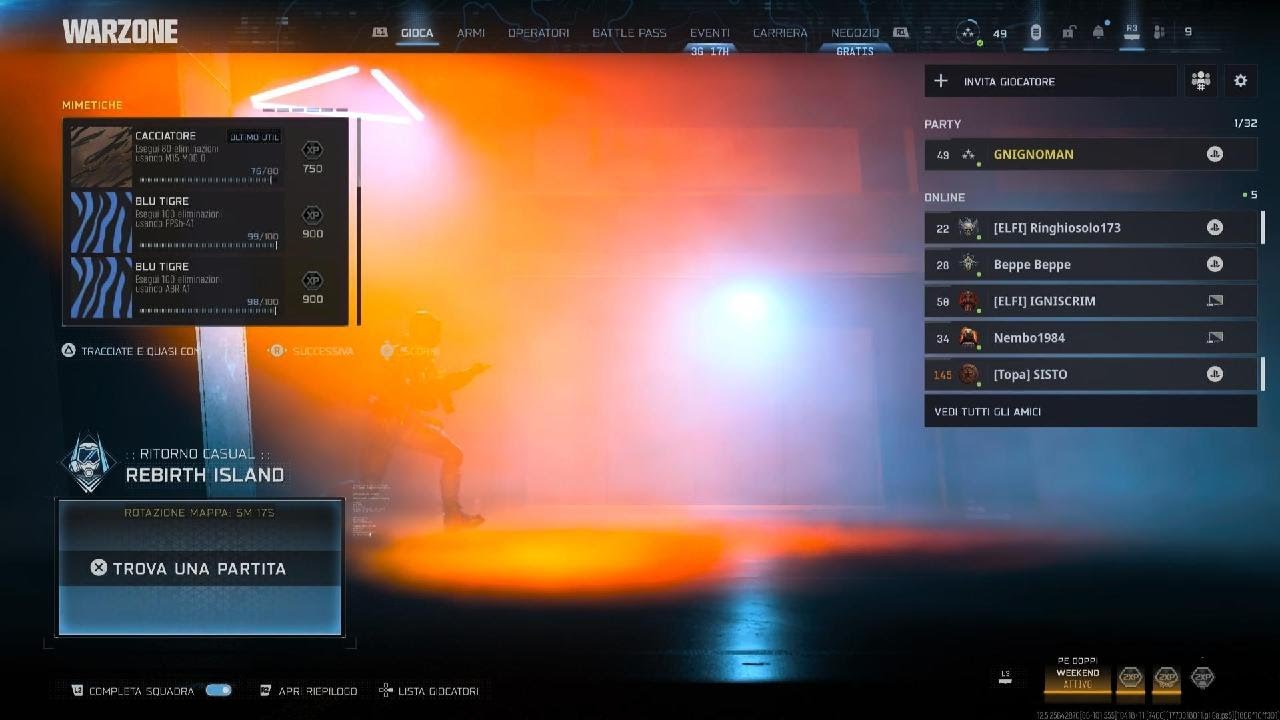Click INVITA GIOCATORE button
This screenshot has width=1280, height=720.
[1051, 81]
